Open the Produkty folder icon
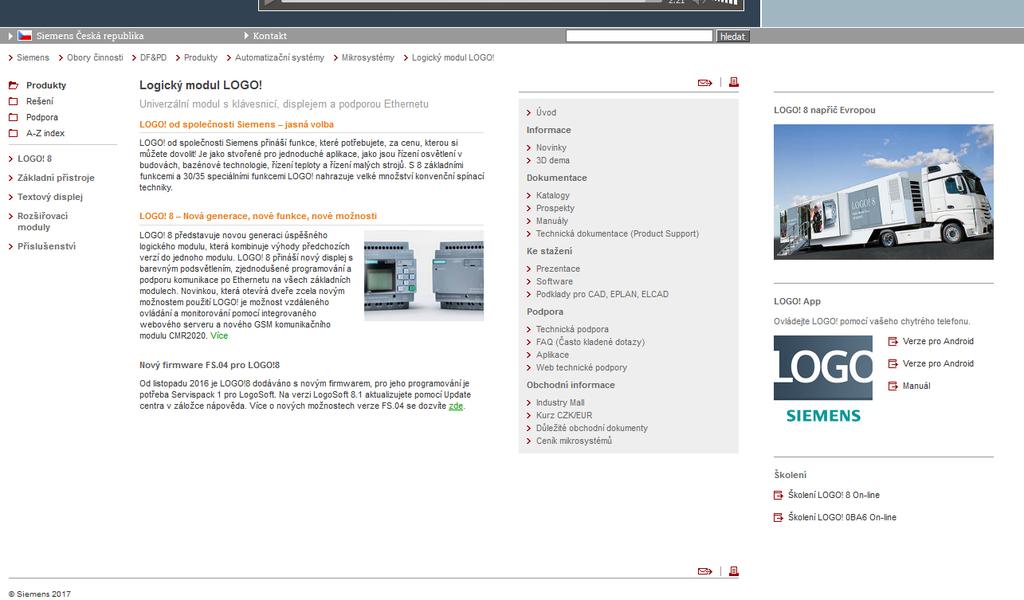Screen dimensions: 1024x600 (13, 85)
